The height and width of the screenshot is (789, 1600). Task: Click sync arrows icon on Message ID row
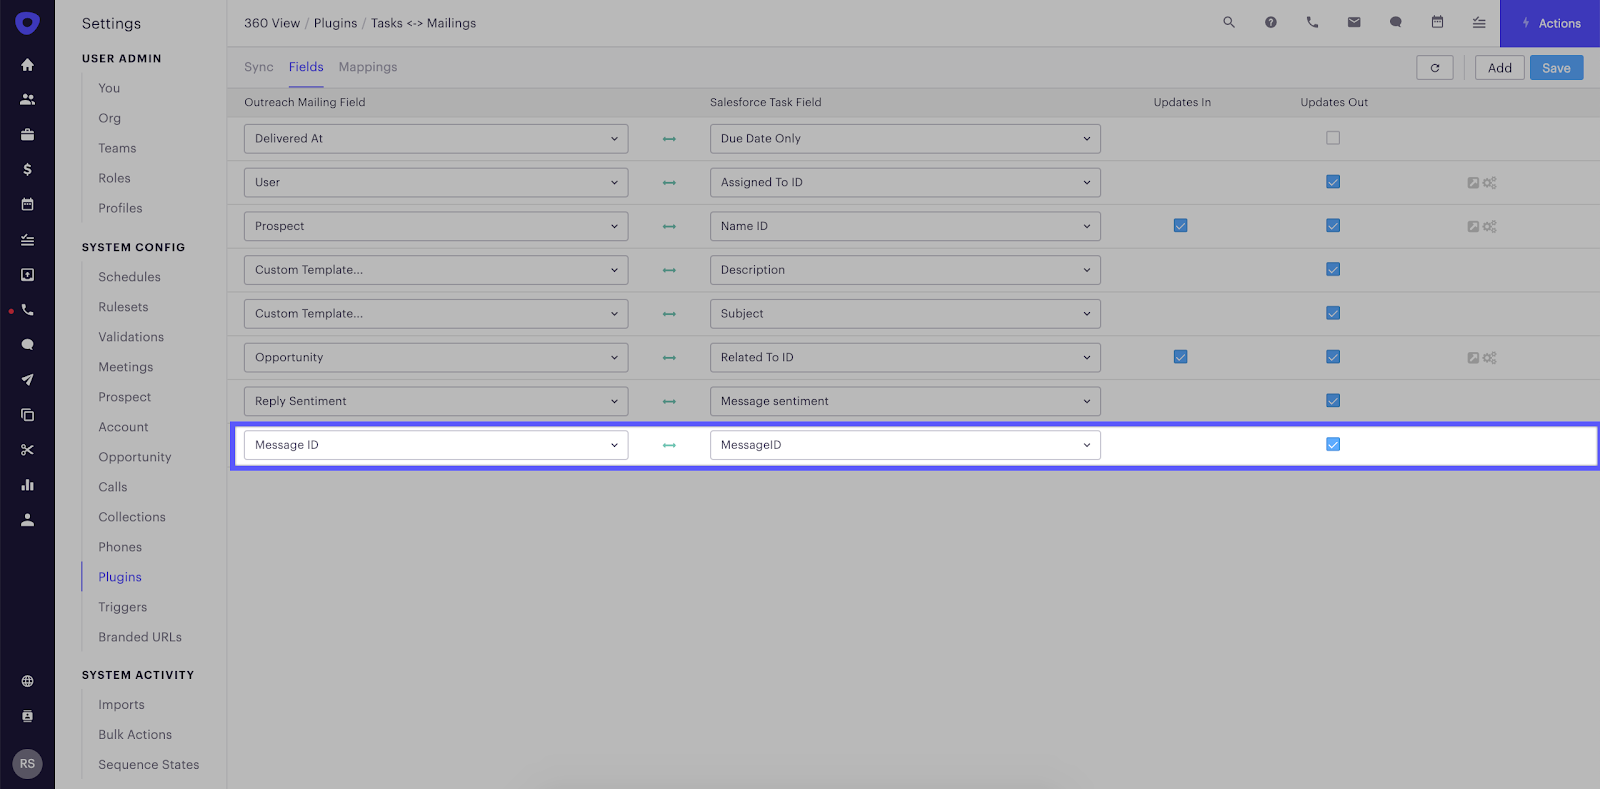(669, 445)
